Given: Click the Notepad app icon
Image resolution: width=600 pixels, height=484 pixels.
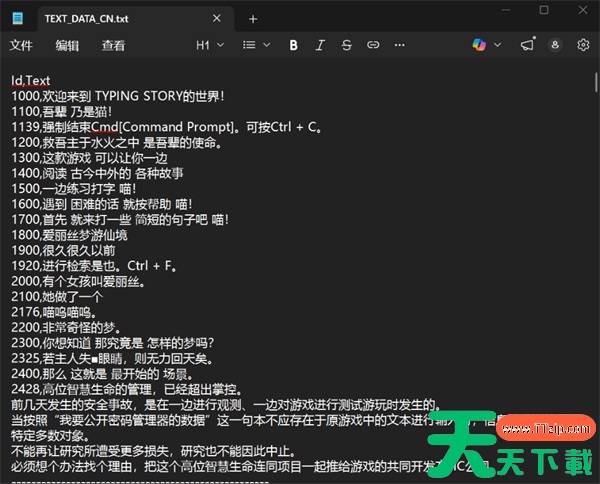Looking at the screenshot, I should click(19, 17).
